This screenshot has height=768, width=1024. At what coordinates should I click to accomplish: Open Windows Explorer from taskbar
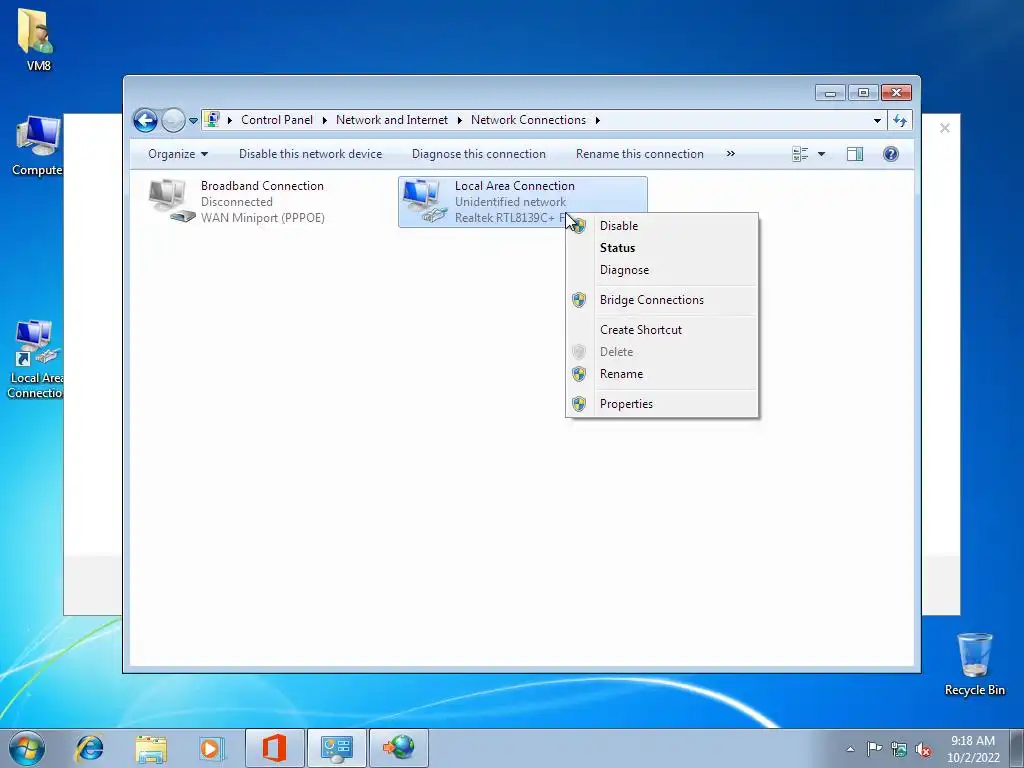tap(151, 748)
